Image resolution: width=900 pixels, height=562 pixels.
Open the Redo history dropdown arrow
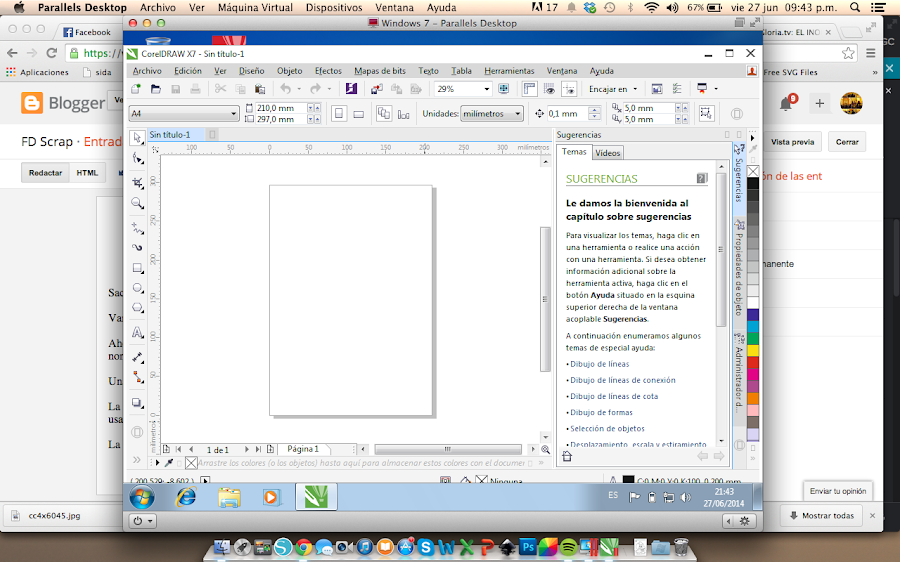[329, 89]
